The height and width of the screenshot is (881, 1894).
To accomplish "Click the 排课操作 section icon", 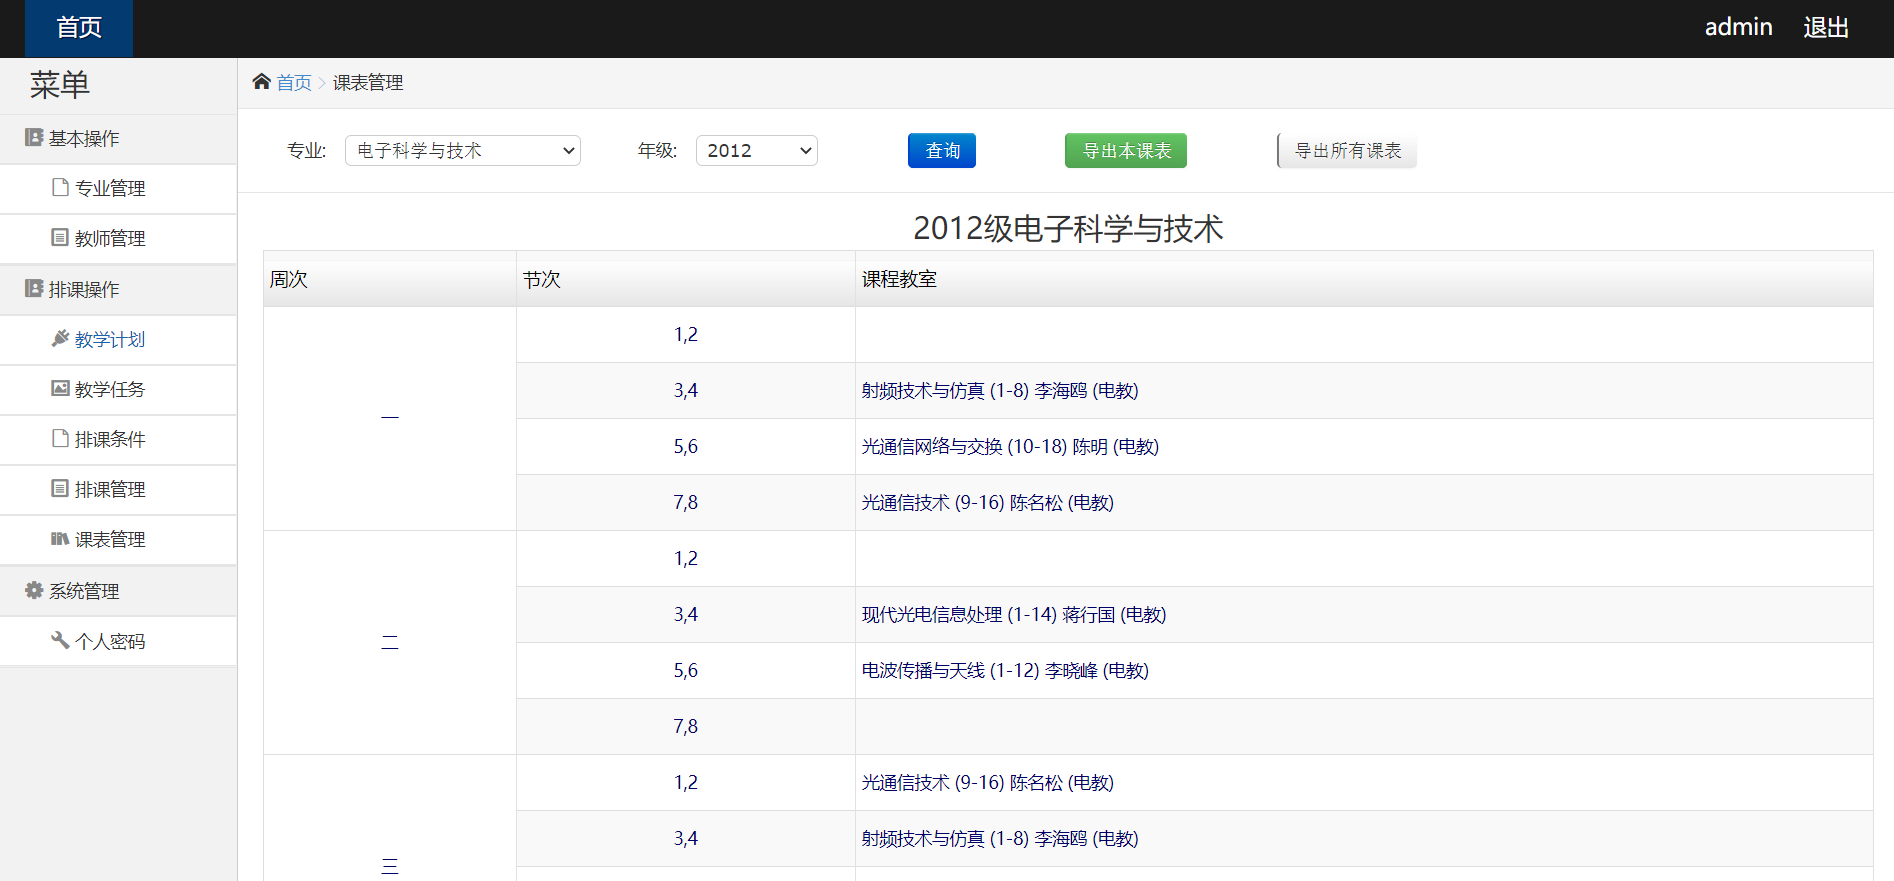I will pyautogui.click(x=34, y=289).
